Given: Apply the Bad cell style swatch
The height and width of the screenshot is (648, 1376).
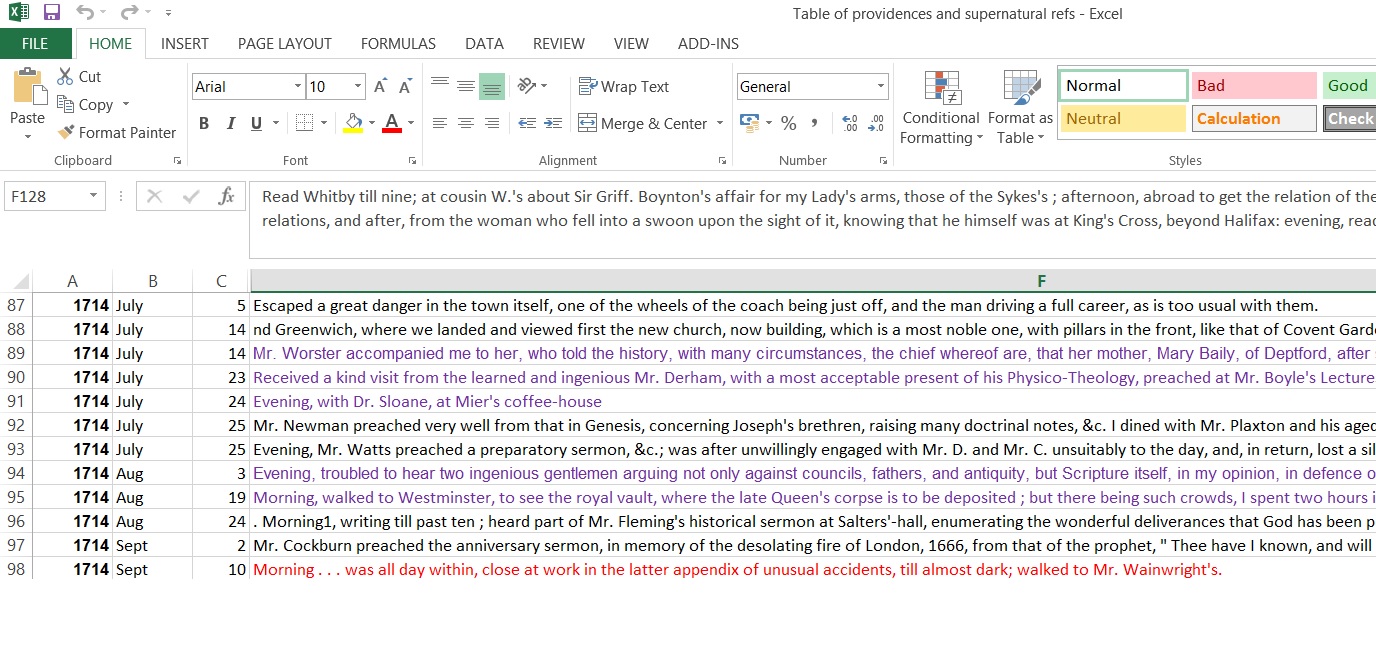Looking at the screenshot, I should (1254, 86).
